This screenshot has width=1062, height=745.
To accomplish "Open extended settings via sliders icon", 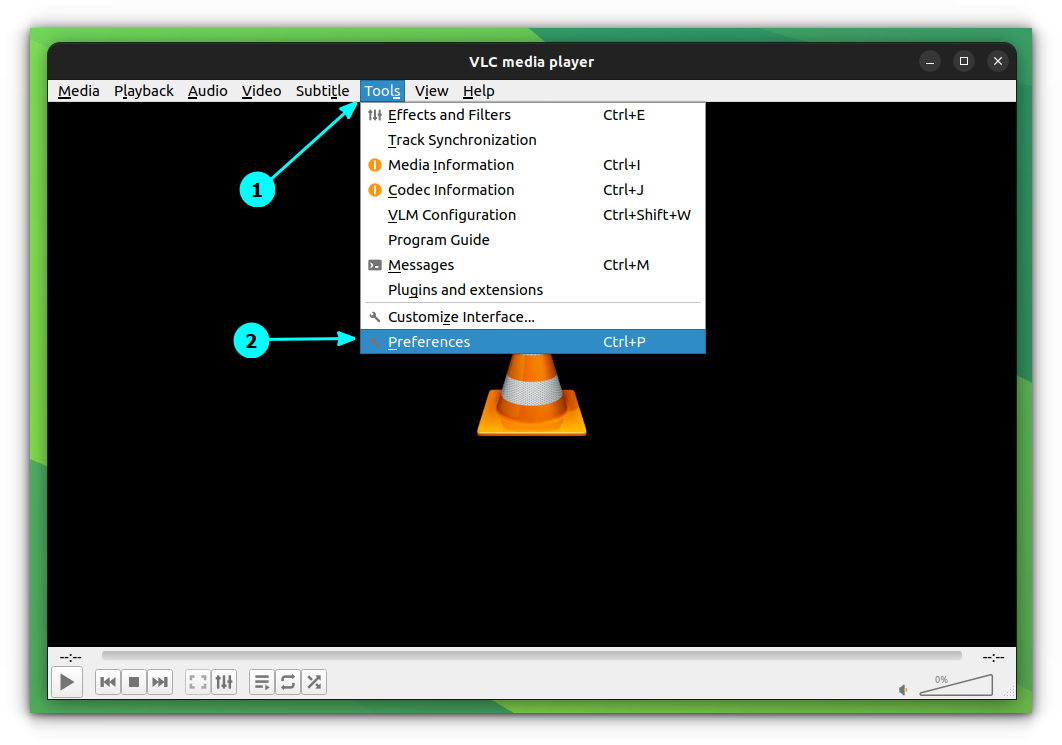I will pos(224,681).
